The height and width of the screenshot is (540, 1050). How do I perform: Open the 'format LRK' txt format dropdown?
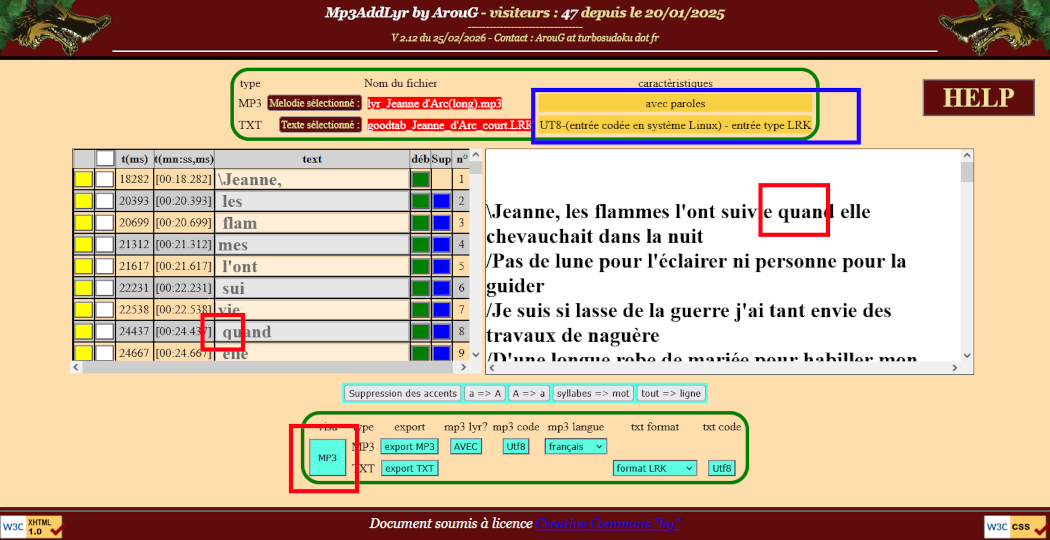[x=655, y=468]
